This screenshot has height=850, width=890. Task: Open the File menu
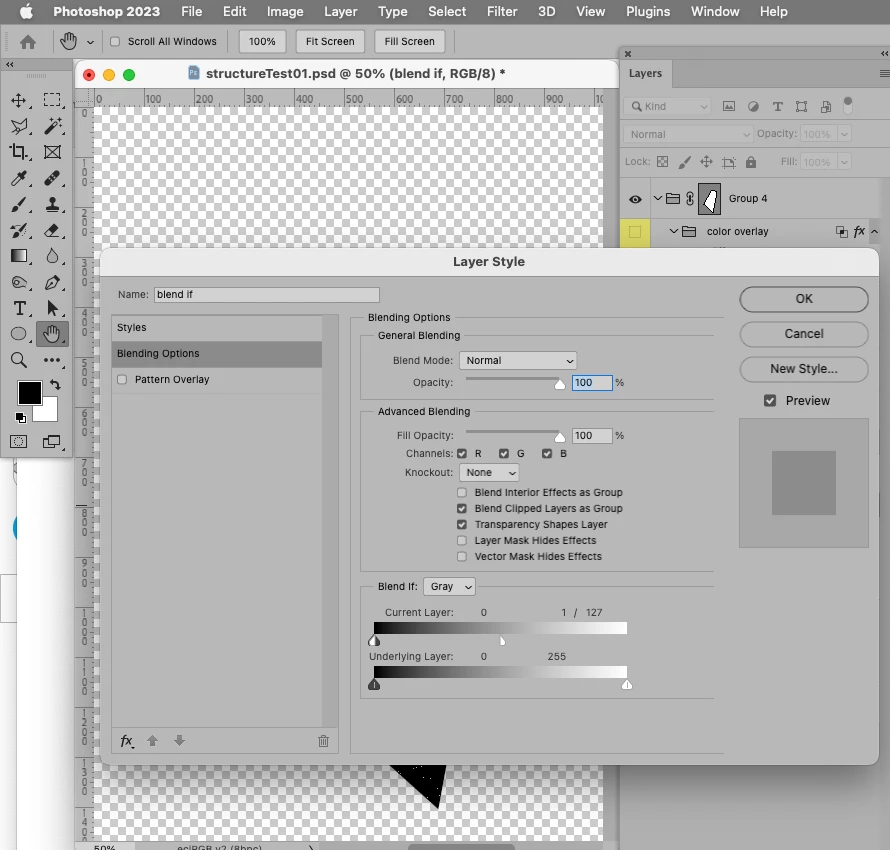[192, 11]
